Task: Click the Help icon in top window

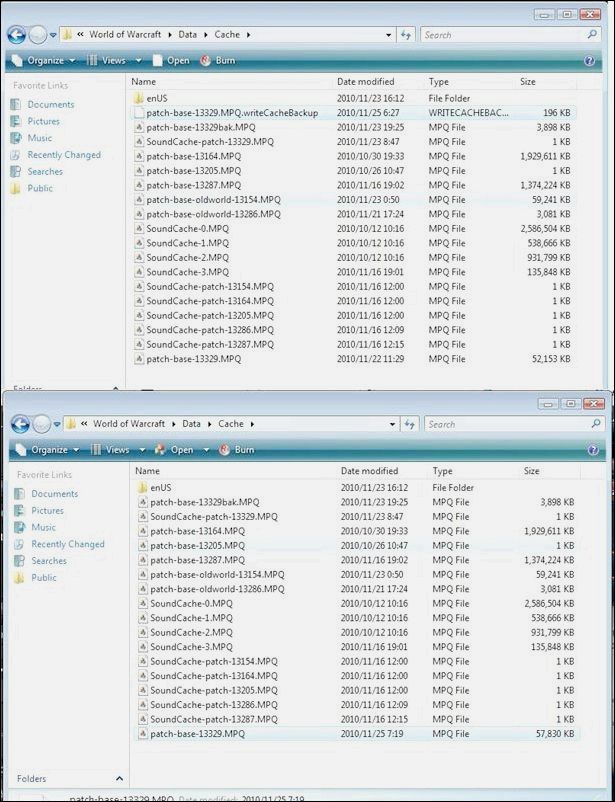Action: 589,61
